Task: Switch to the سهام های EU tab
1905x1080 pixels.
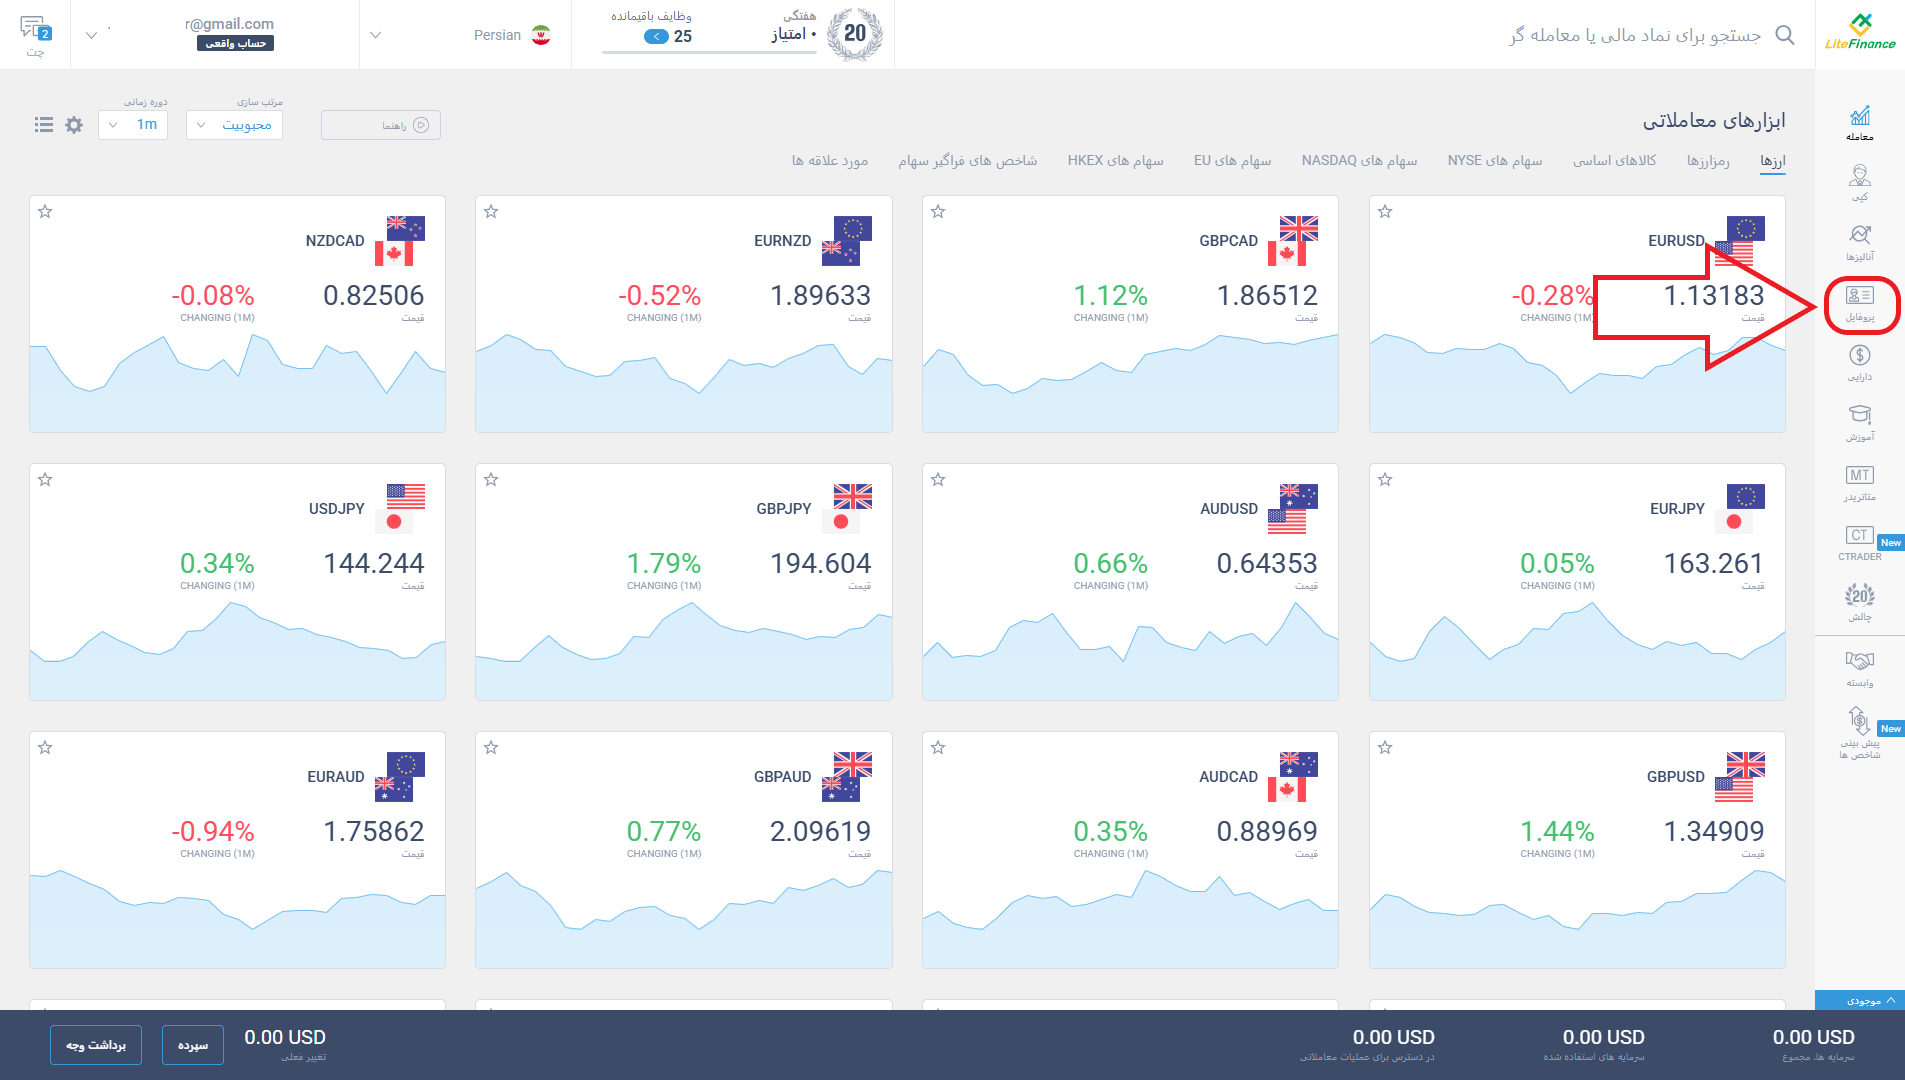Action: (x=1232, y=161)
